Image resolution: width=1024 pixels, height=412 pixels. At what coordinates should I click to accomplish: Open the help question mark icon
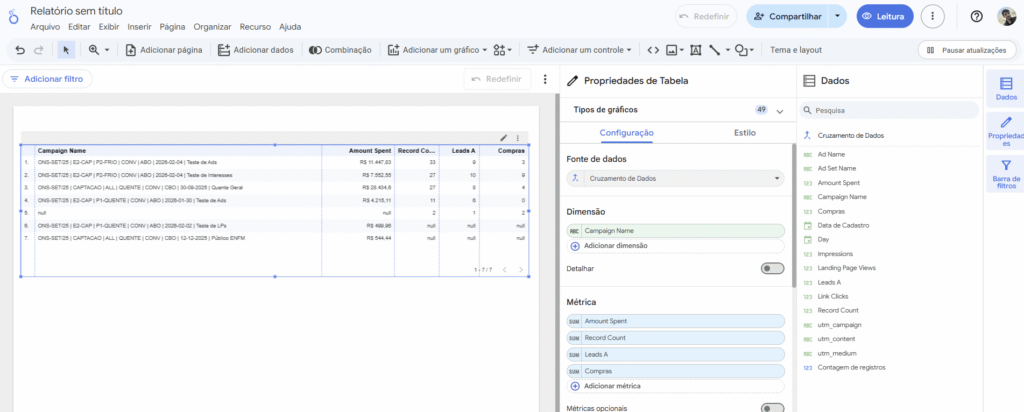pos(976,16)
